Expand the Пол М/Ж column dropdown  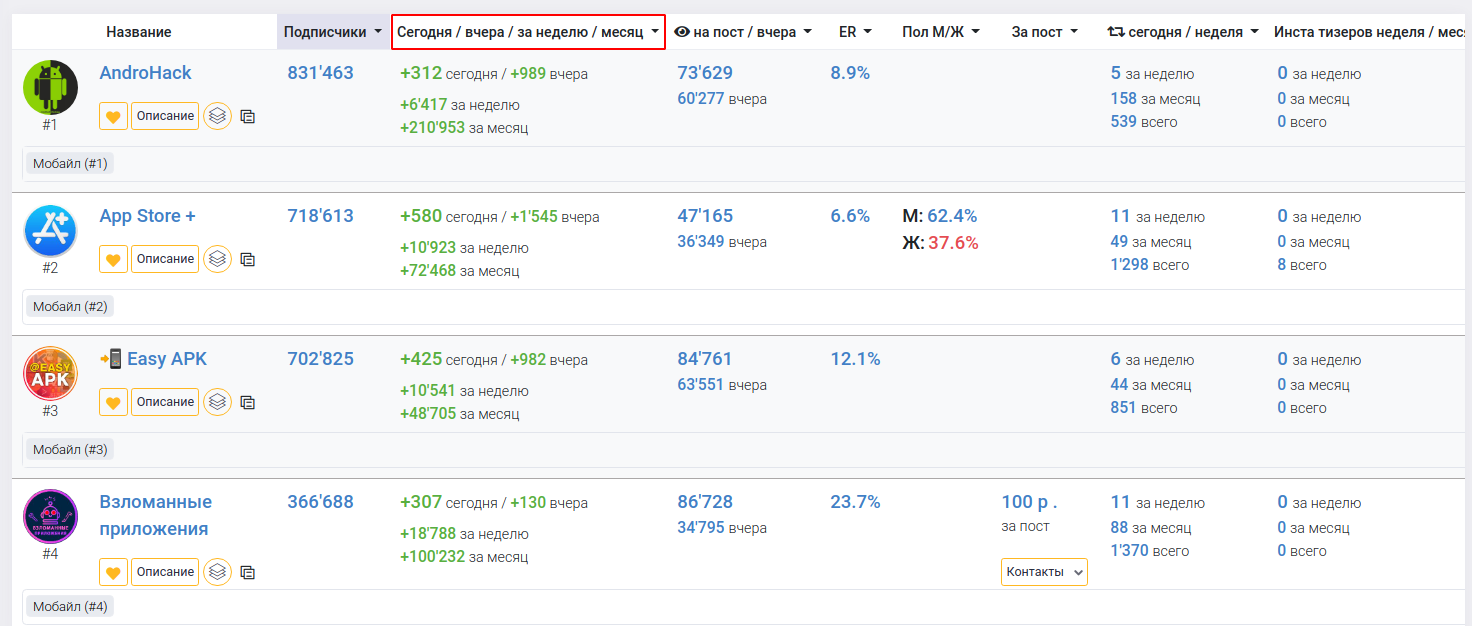tap(940, 32)
